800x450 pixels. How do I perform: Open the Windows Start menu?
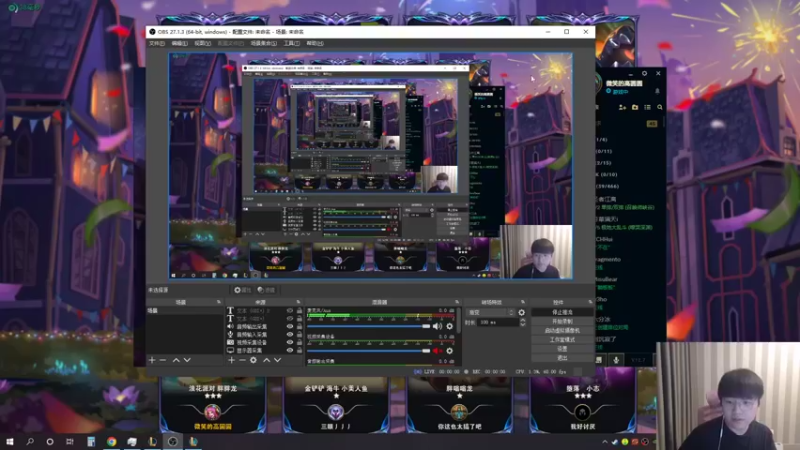point(10,441)
